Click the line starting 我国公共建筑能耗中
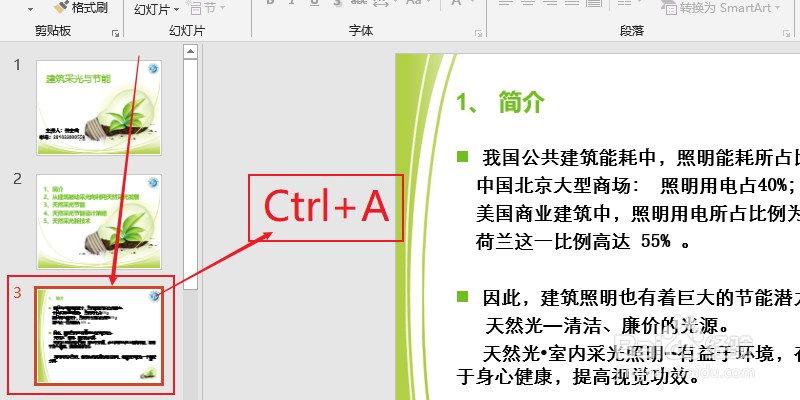Viewport: 800px width, 400px height. point(641,158)
